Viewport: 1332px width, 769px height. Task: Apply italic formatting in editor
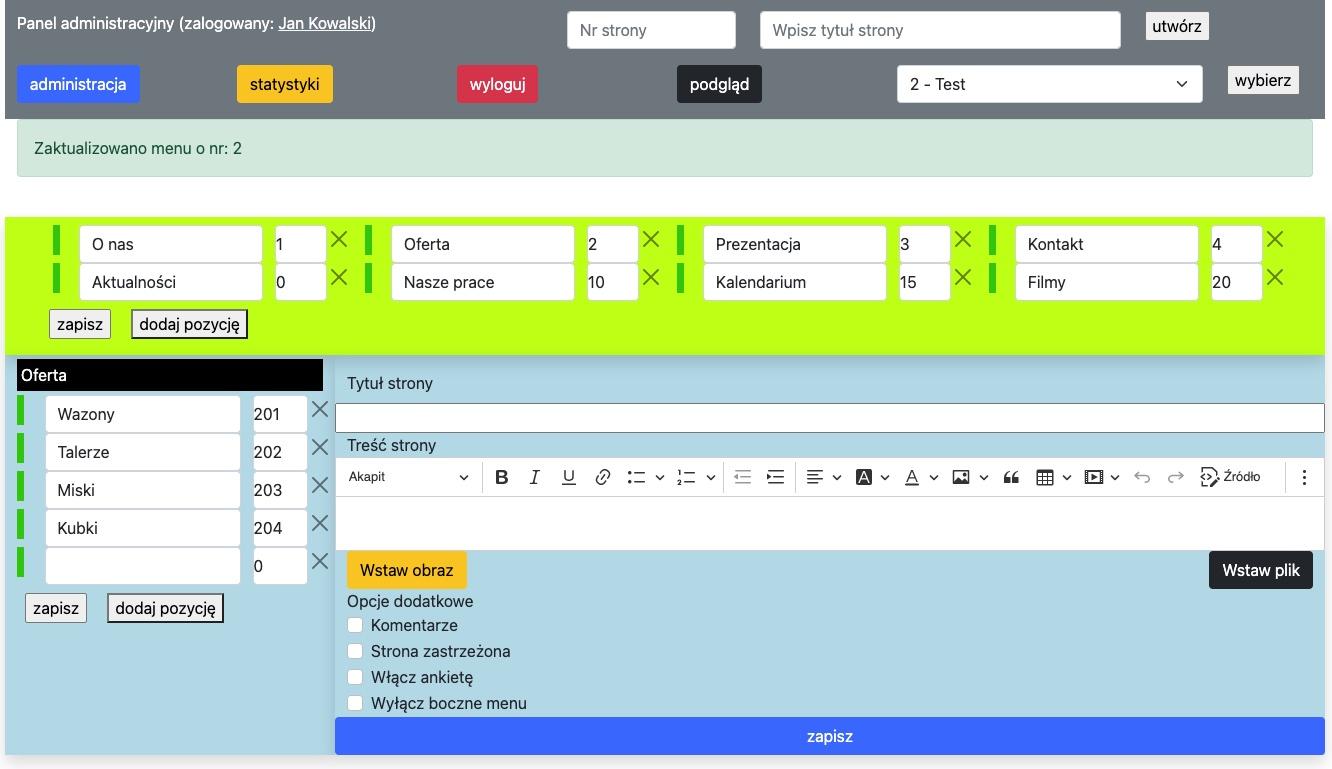tap(535, 477)
